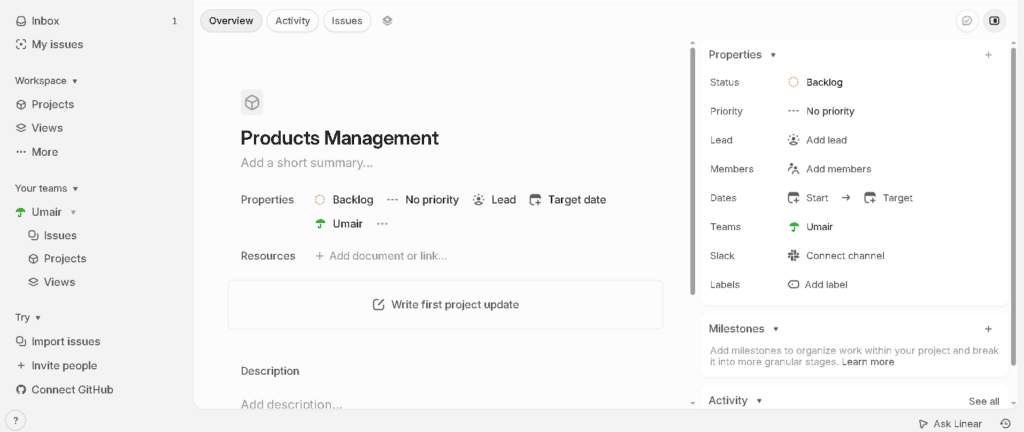Click the Umair team Issues icon

click(33, 236)
